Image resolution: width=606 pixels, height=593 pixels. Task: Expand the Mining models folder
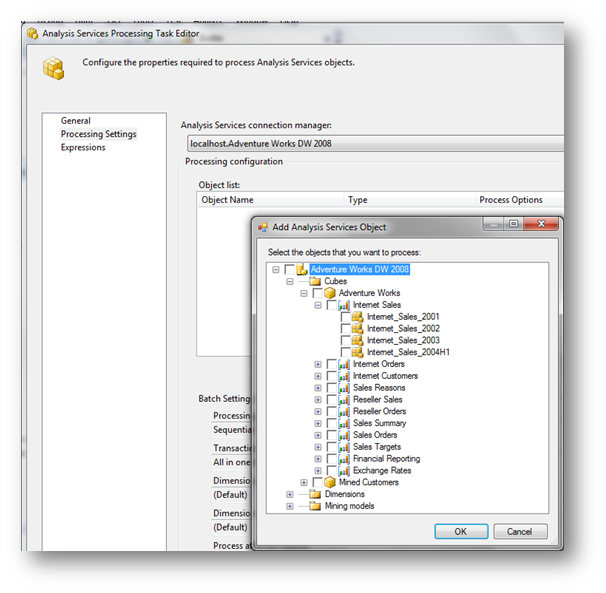point(290,506)
